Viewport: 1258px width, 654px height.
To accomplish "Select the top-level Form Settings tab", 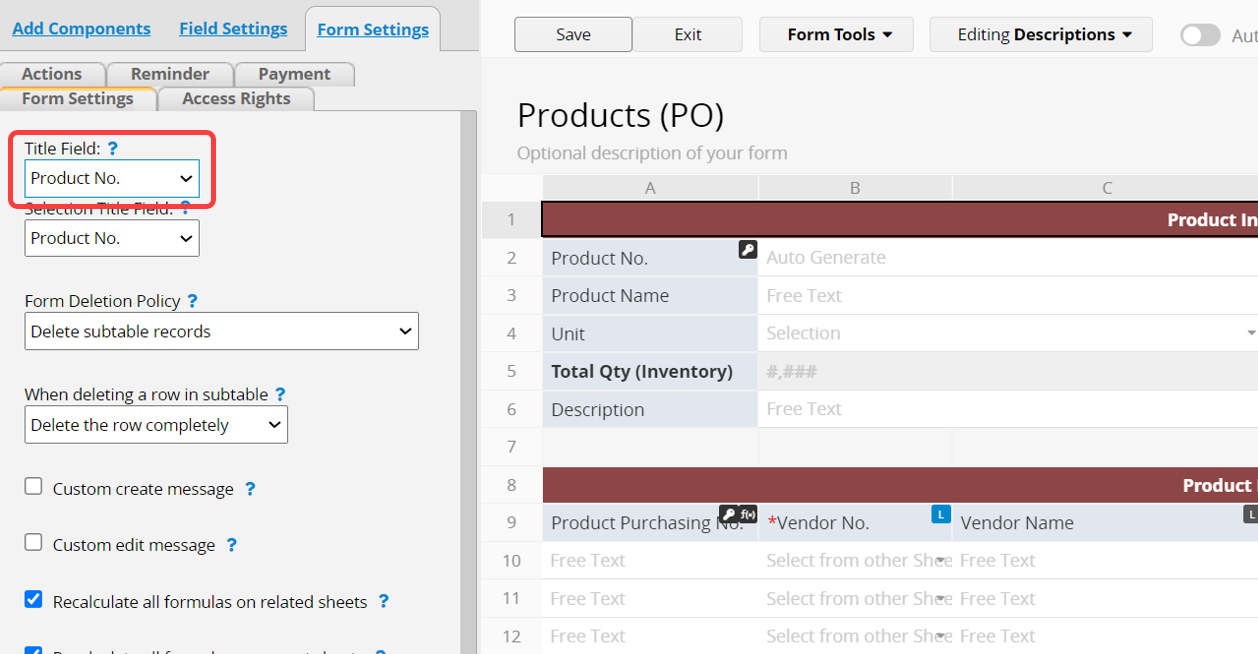I will [373, 30].
